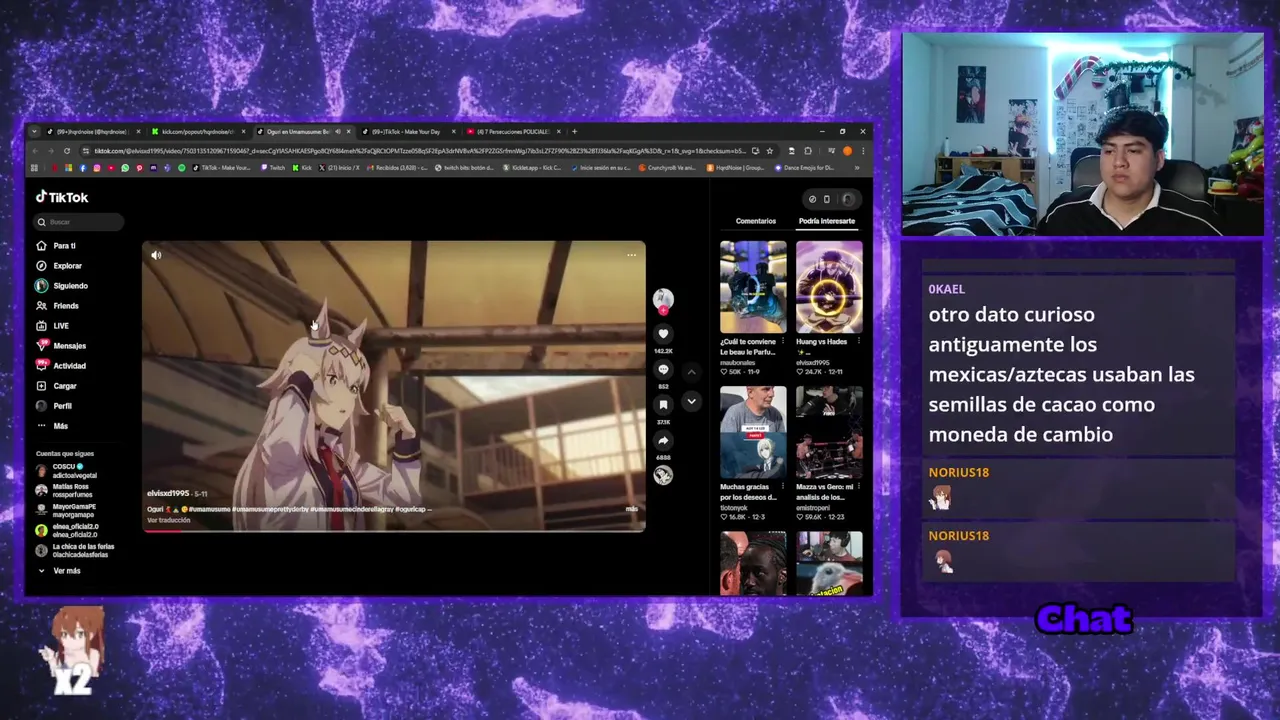Screen dimensions: 1280x720
Task: Open options for Huang vs Hades video
Action: tap(859, 342)
